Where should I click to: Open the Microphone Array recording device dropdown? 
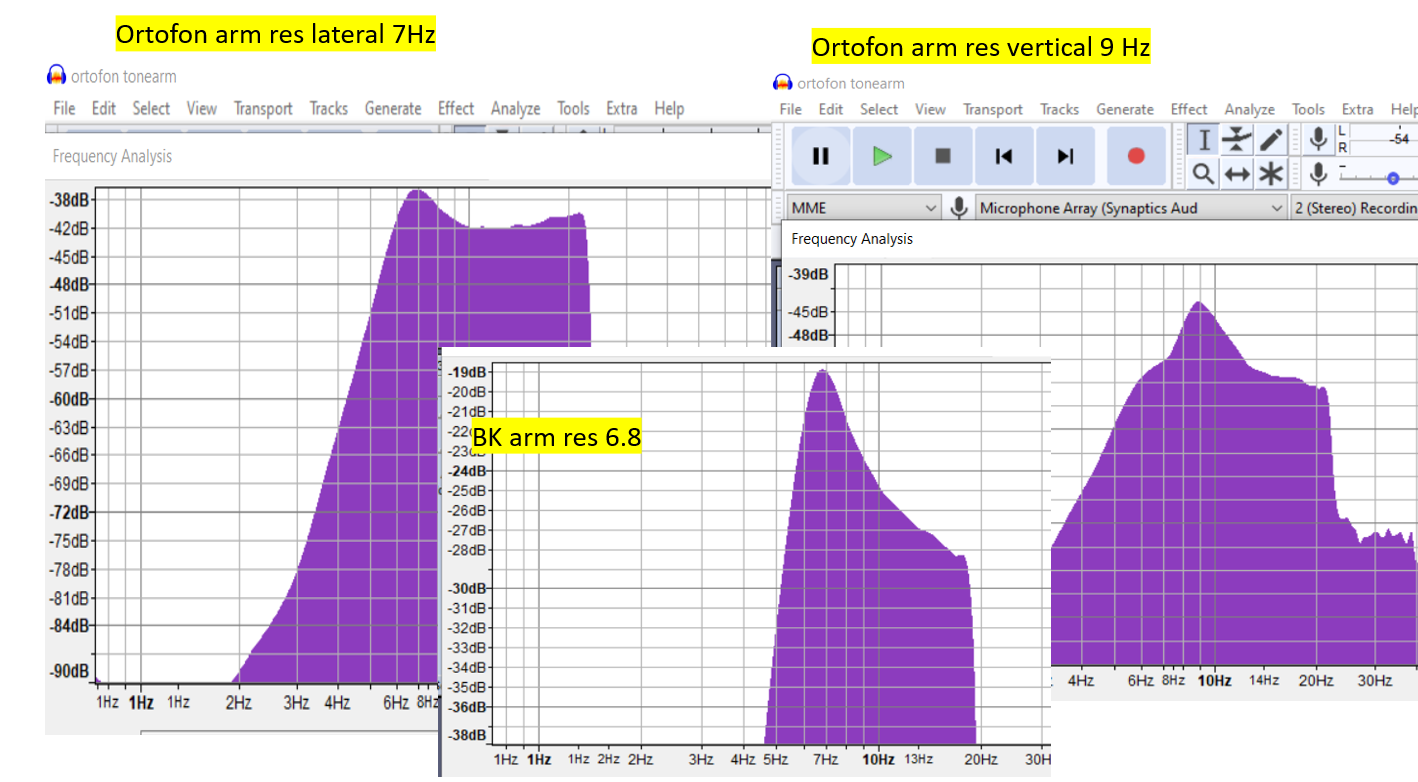click(1131, 208)
